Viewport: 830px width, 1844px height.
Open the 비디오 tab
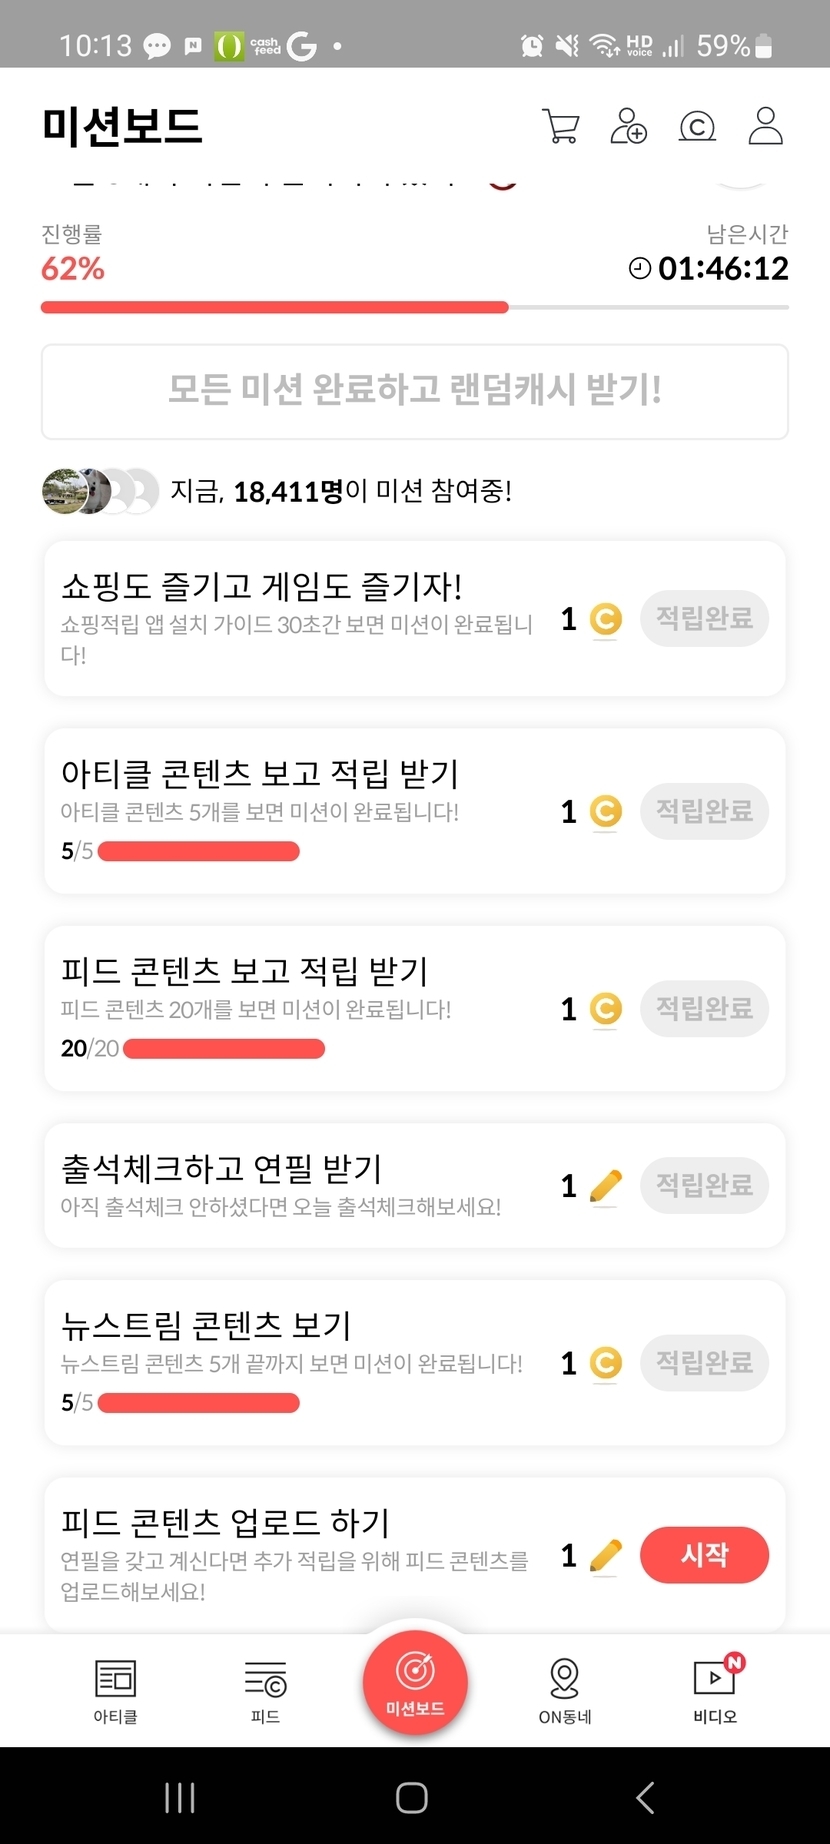click(x=714, y=1690)
